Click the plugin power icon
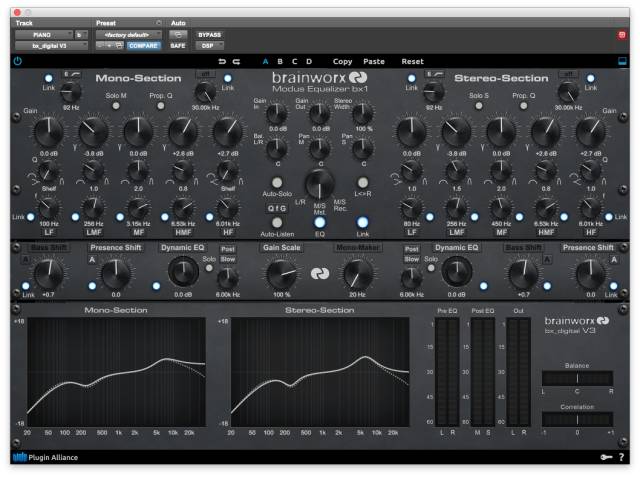 pos(18,61)
